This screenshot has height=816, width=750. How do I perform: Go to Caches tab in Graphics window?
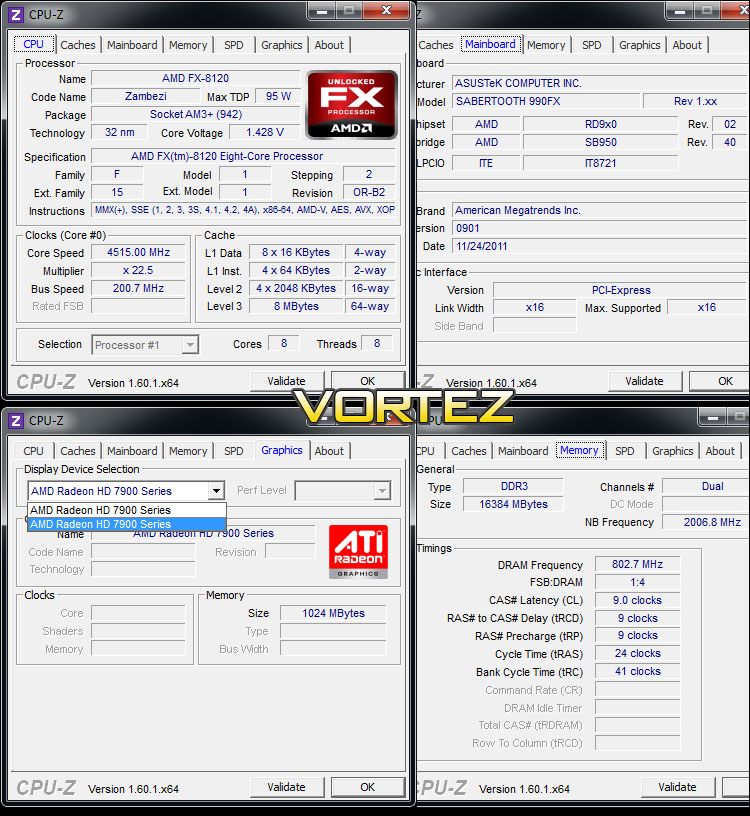78,451
